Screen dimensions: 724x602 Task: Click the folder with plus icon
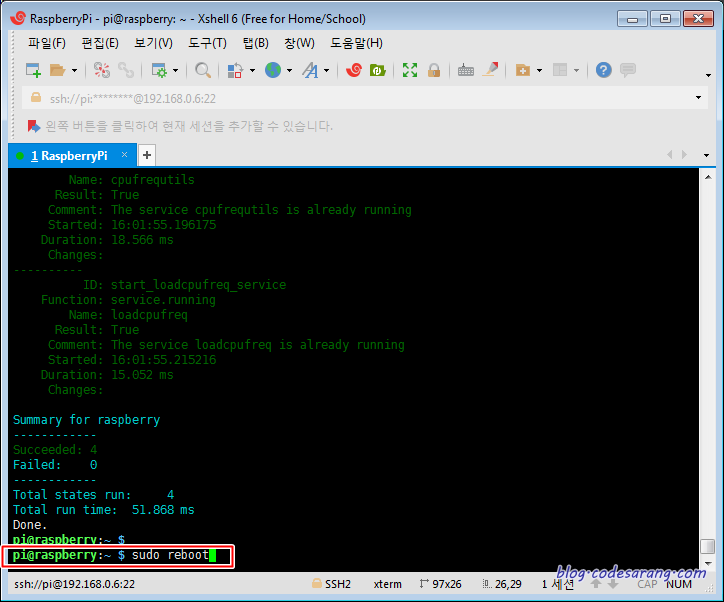pyautogui.click(x=523, y=70)
